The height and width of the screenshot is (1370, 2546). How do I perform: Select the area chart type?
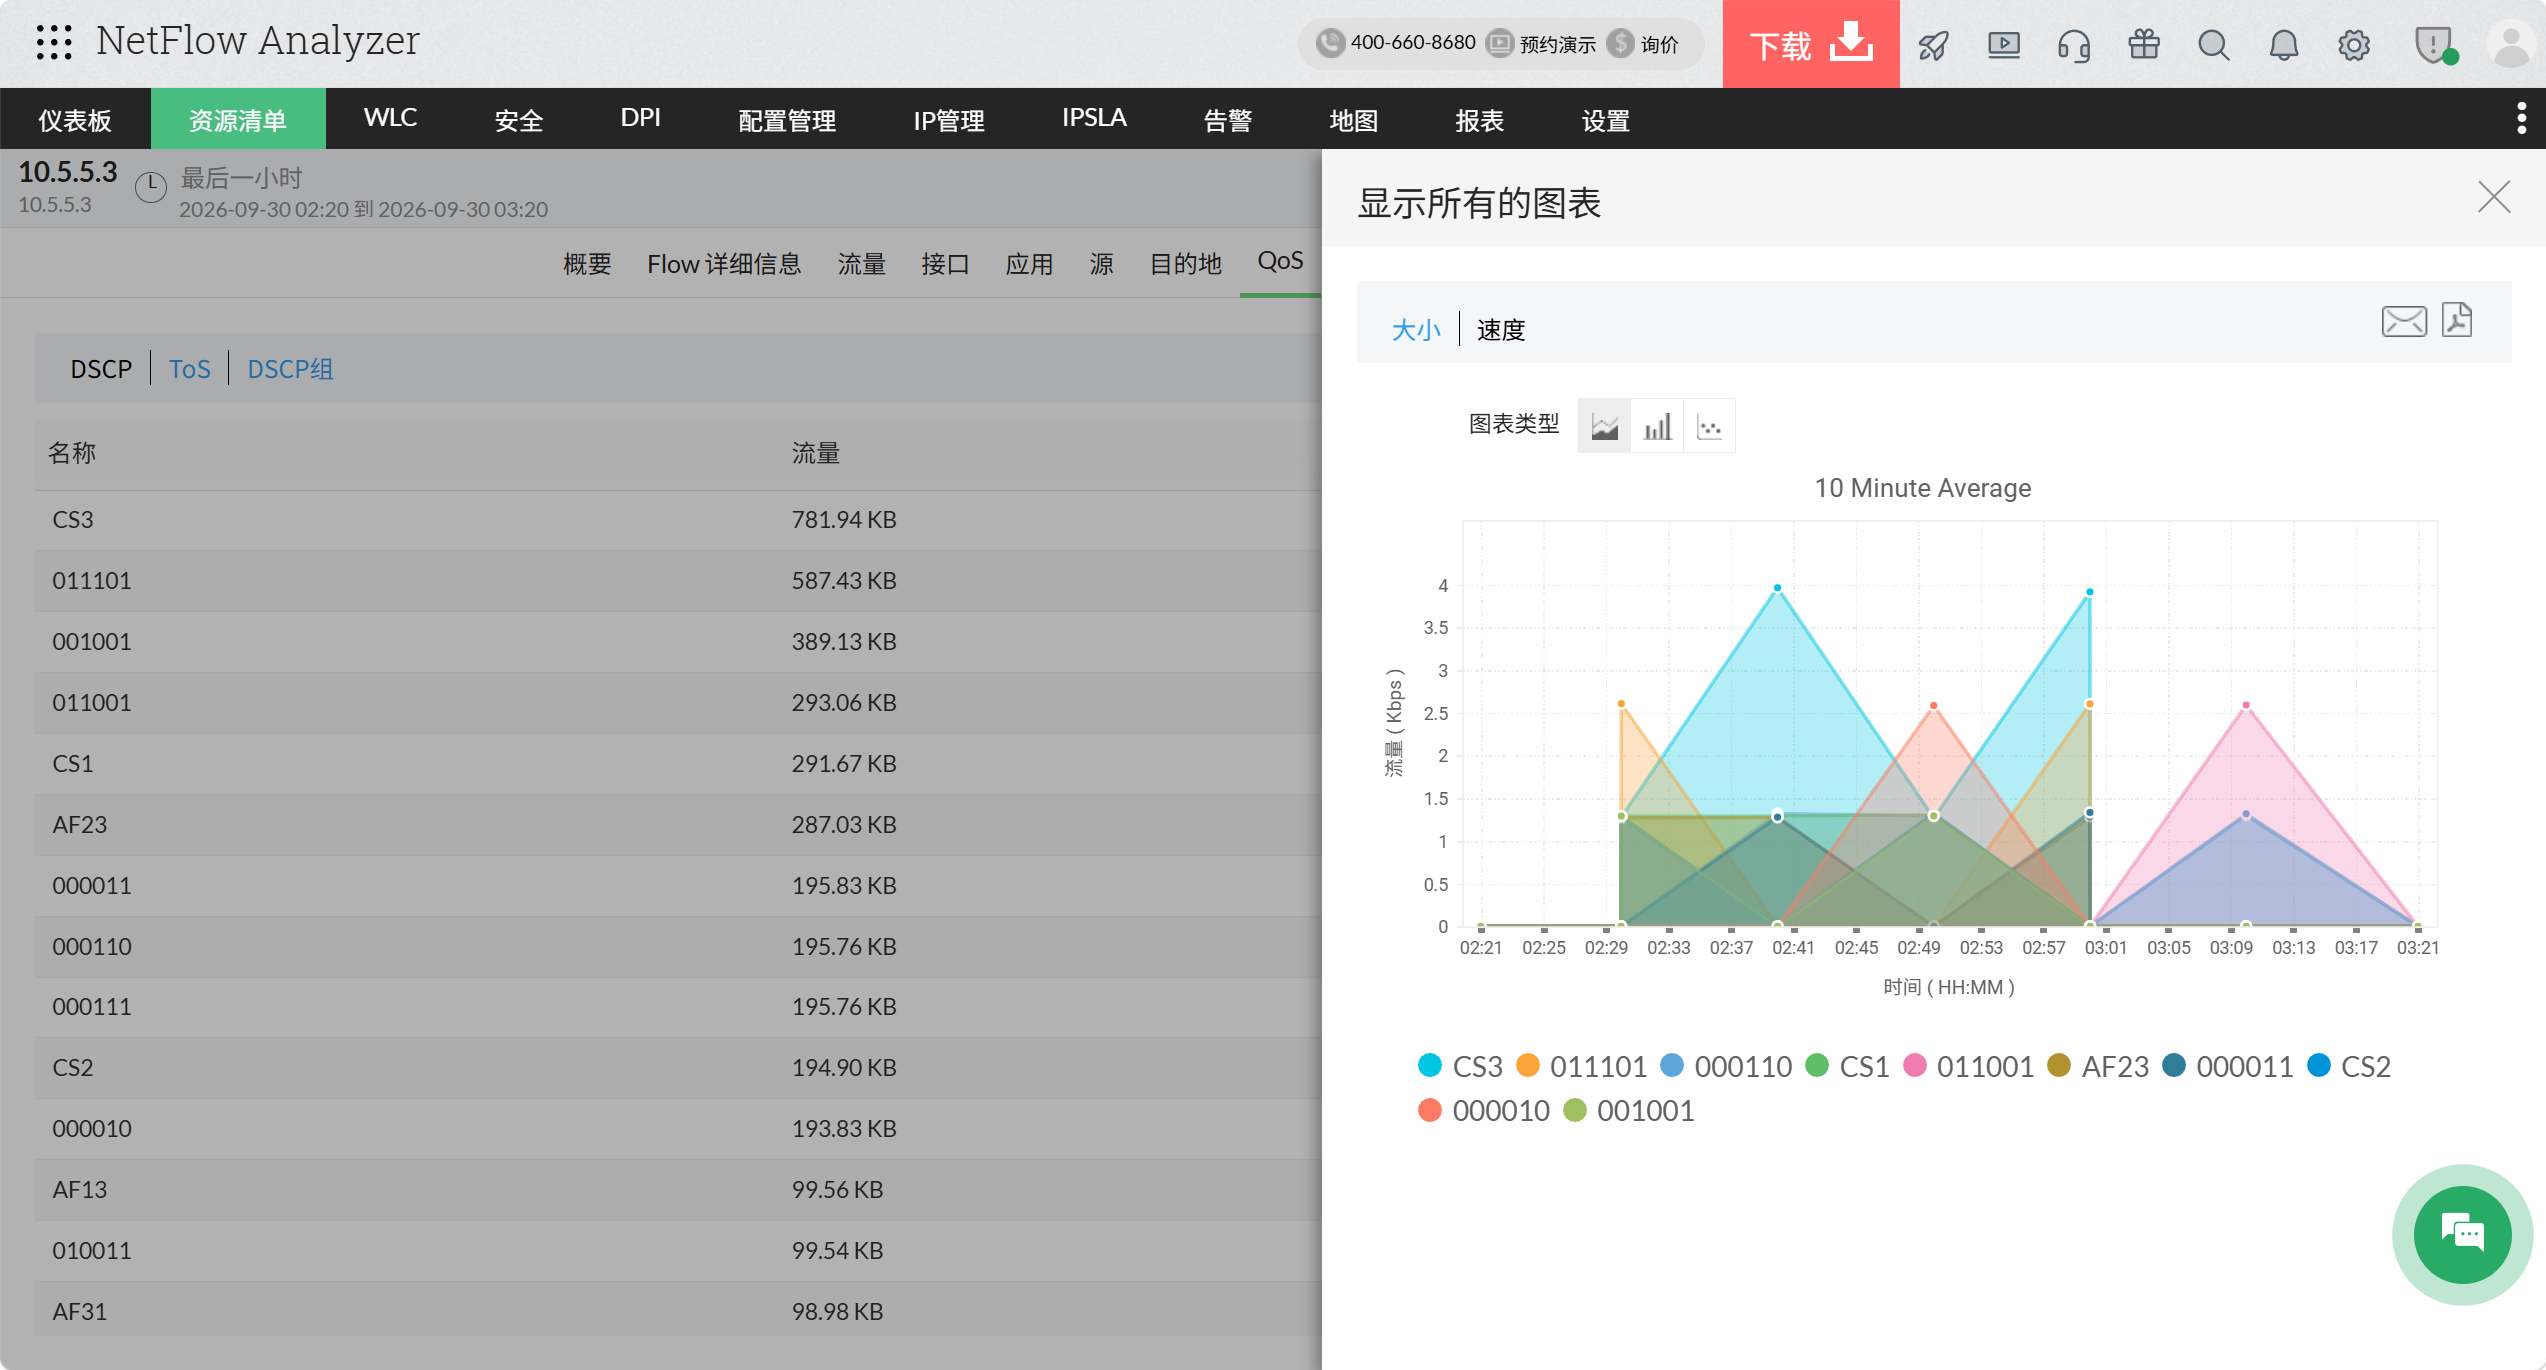[1604, 426]
